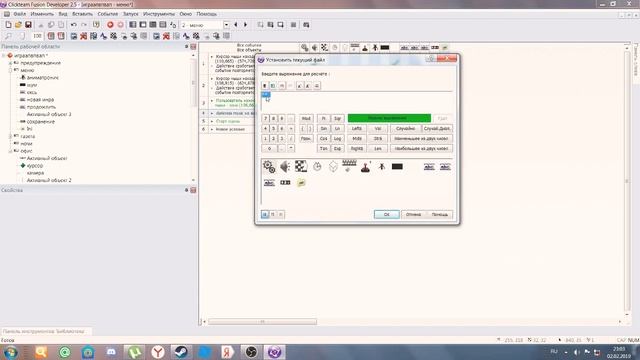The height and width of the screenshot is (360, 640).
Task: Open OBS Studio from the taskbar
Action: point(251,352)
